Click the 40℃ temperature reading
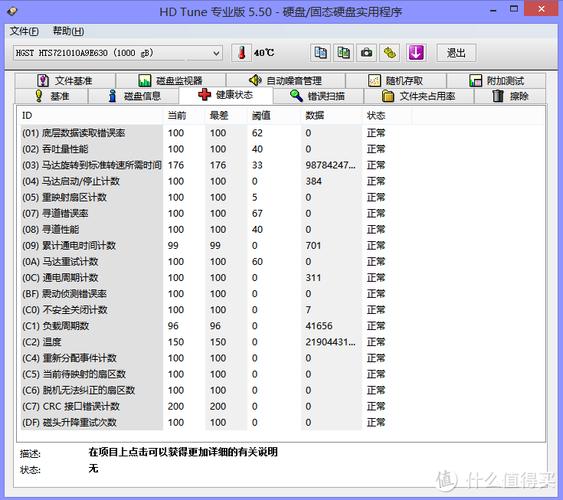Image resolution: width=563 pixels, height=500 pixels. (264, 53)
